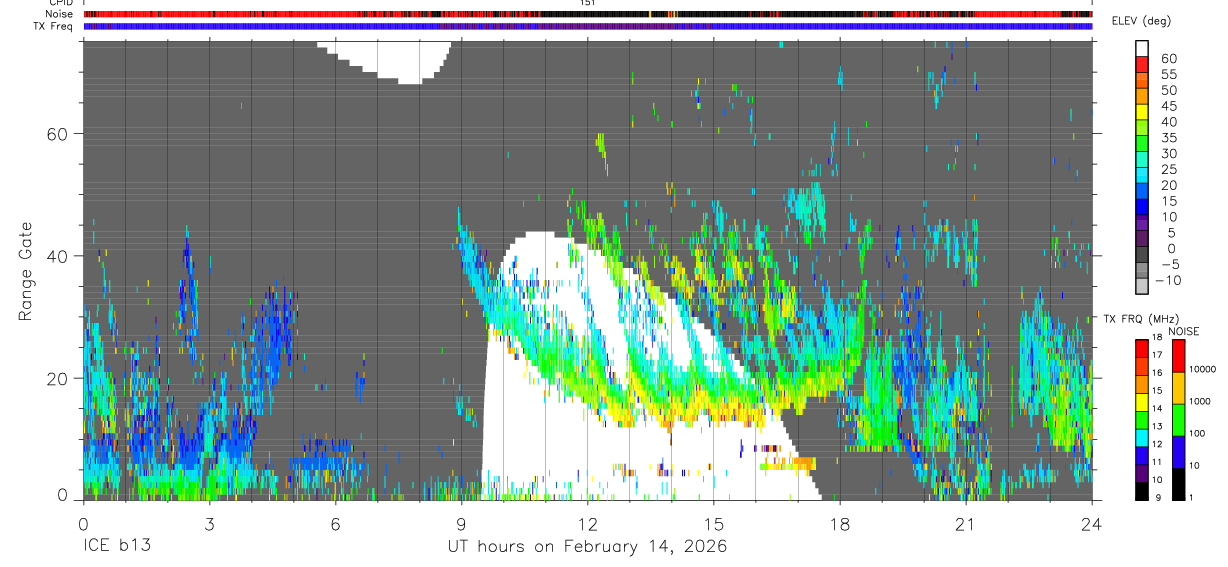Click the white top swatch of ELEV scale
The height and width of the screenshot is (567, 1228).
tap(1142, 49)
